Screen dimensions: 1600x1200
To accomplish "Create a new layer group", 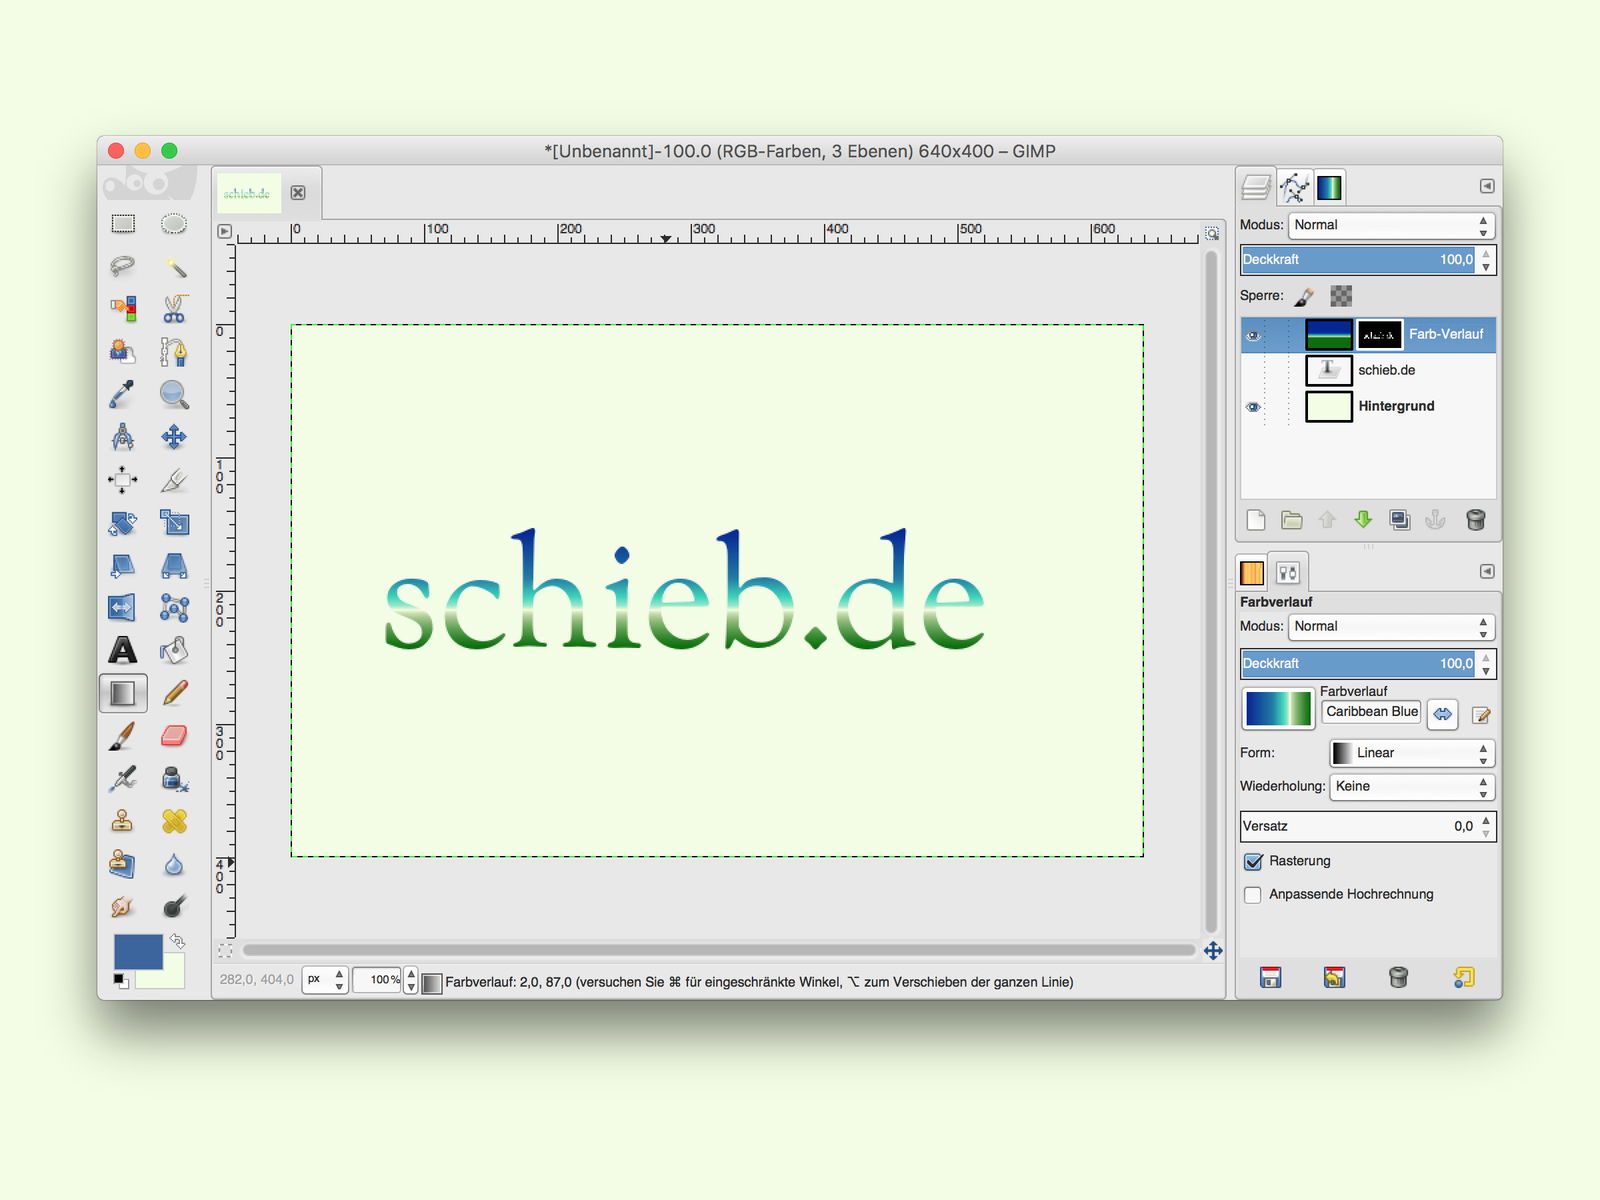I will (x=1292, y=520).
